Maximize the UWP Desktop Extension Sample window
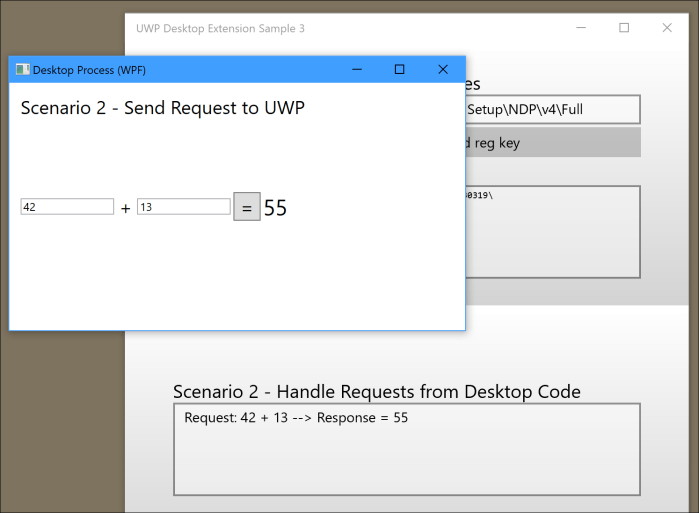 tap(624, 28)
